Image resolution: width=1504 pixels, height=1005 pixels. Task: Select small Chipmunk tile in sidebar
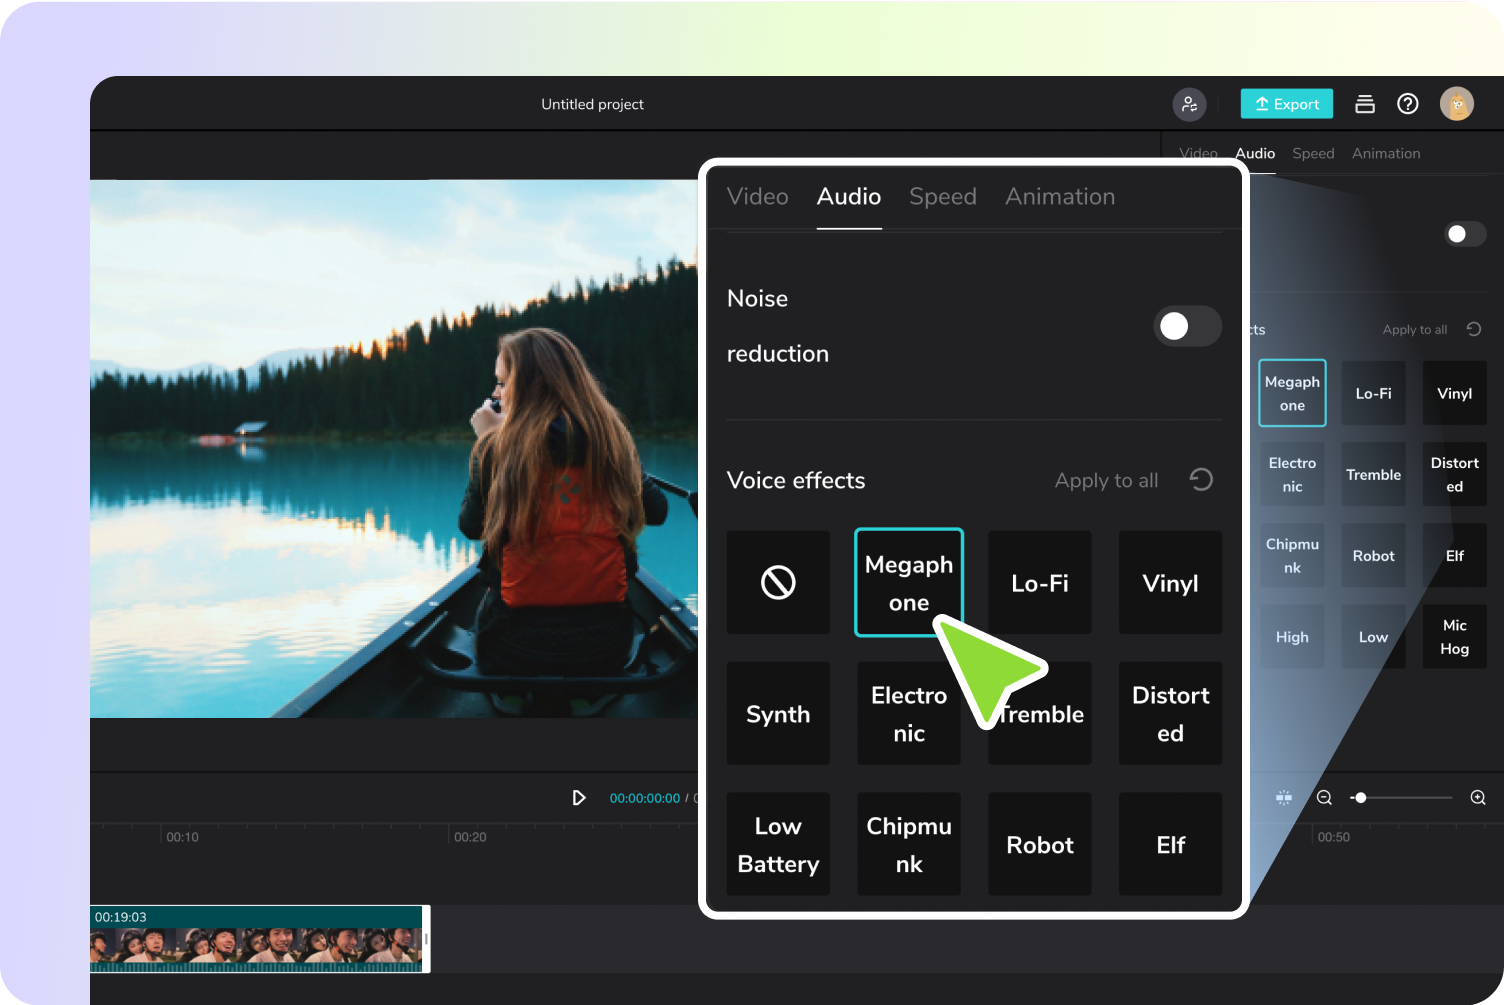1292,555
